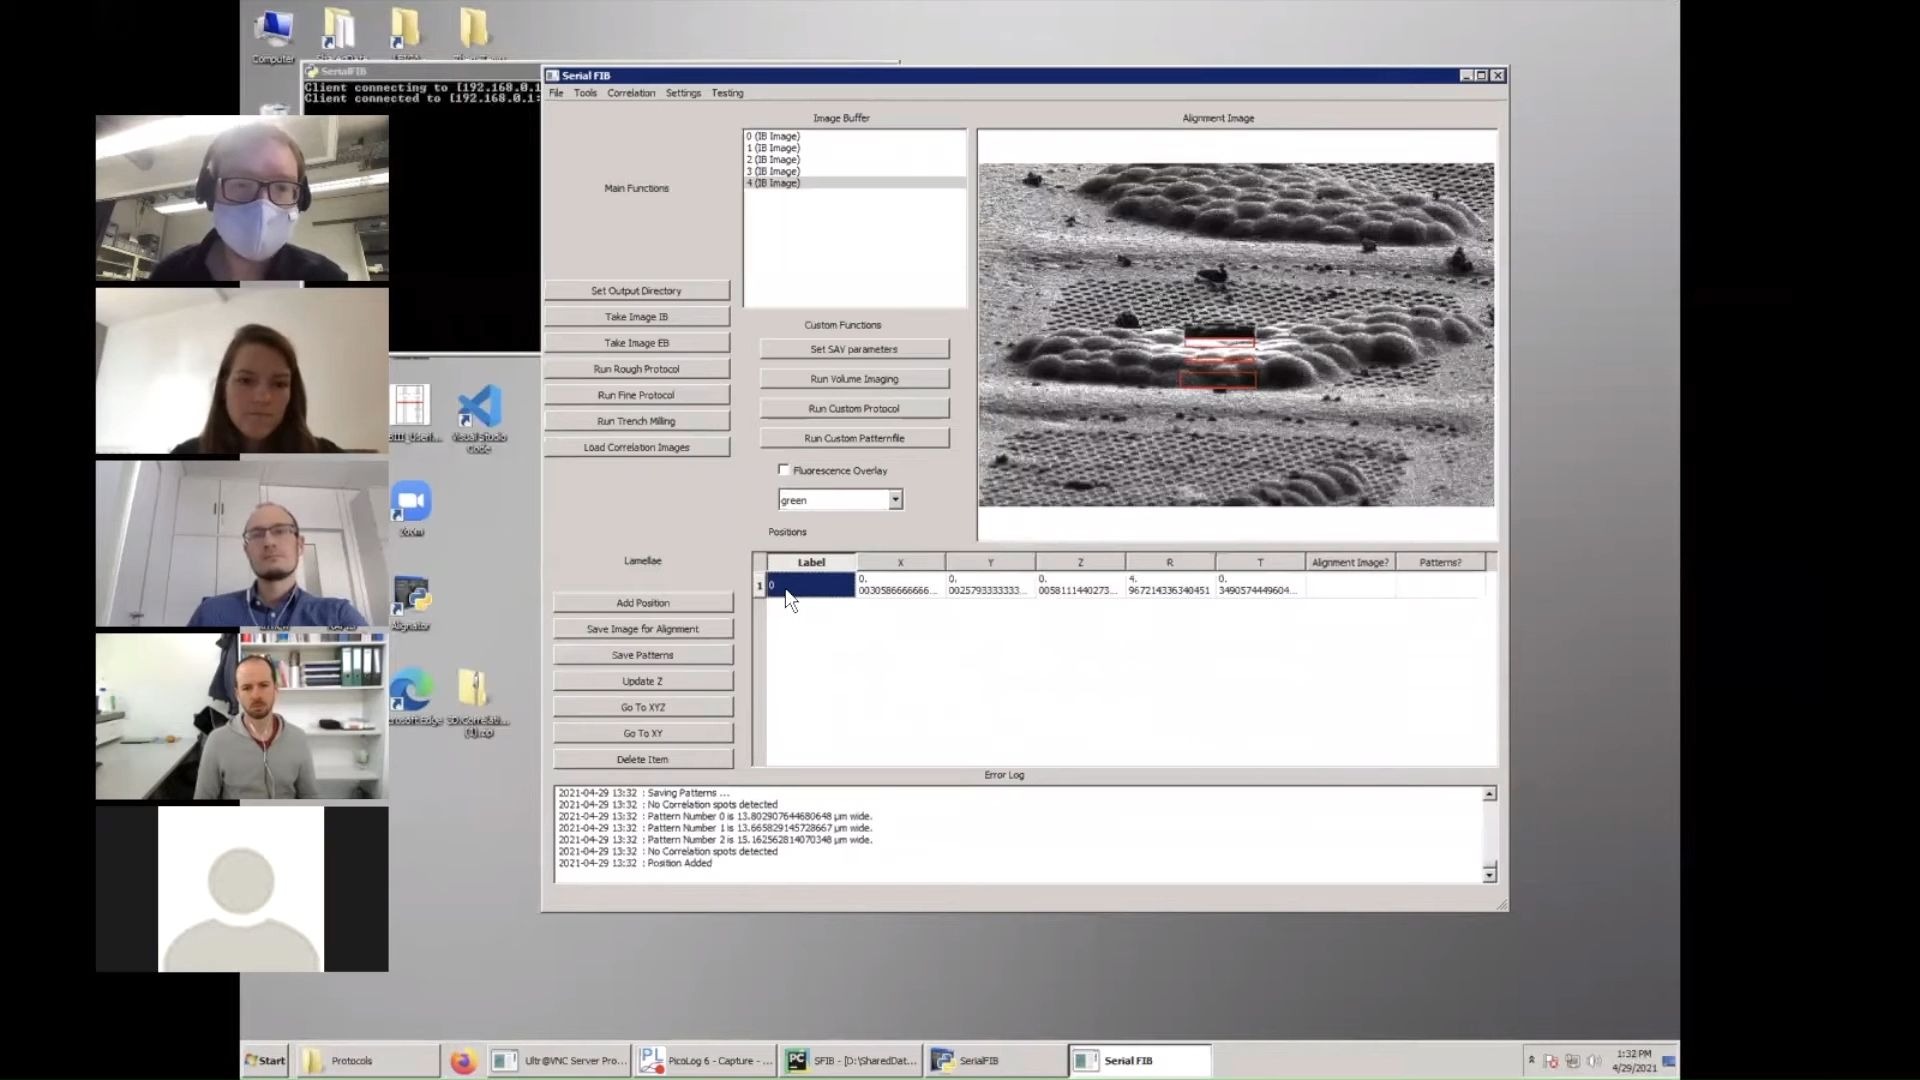Click Save Image for Alignment button
The width and height of the screenshot is (1920, 1080).
click(643, 629)
